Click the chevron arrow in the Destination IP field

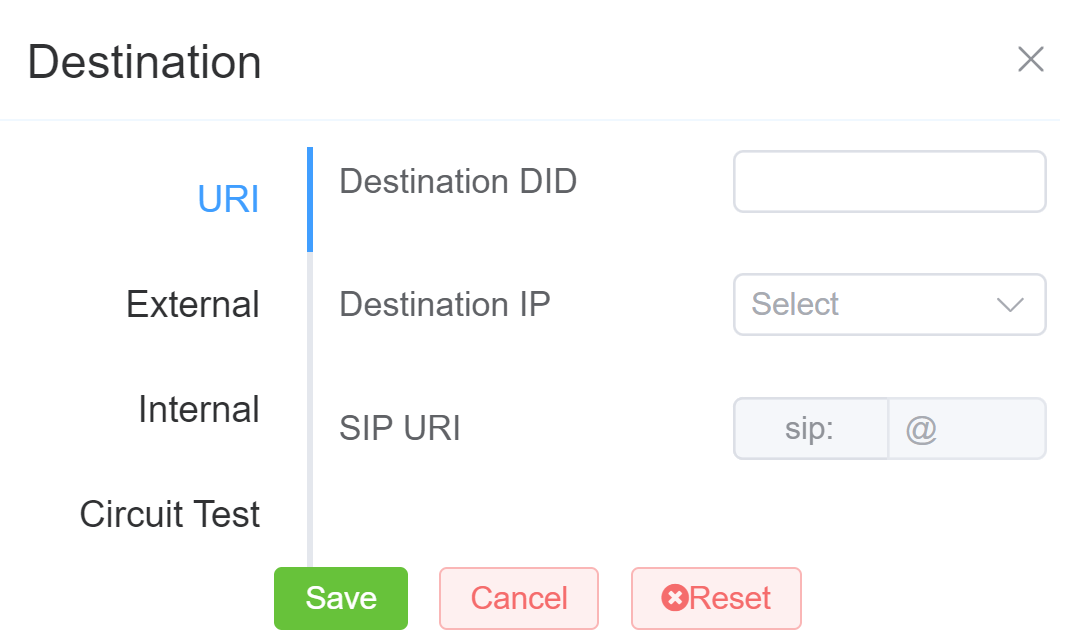point(1011,305)
